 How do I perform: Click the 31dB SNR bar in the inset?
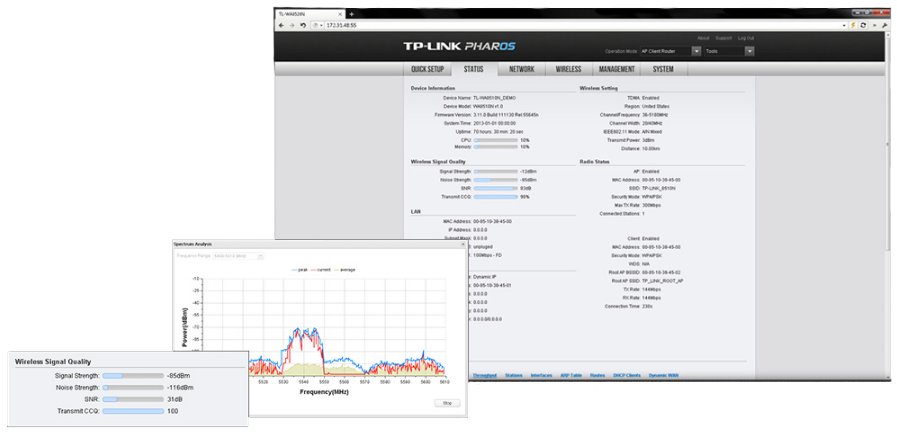[133, 399]
